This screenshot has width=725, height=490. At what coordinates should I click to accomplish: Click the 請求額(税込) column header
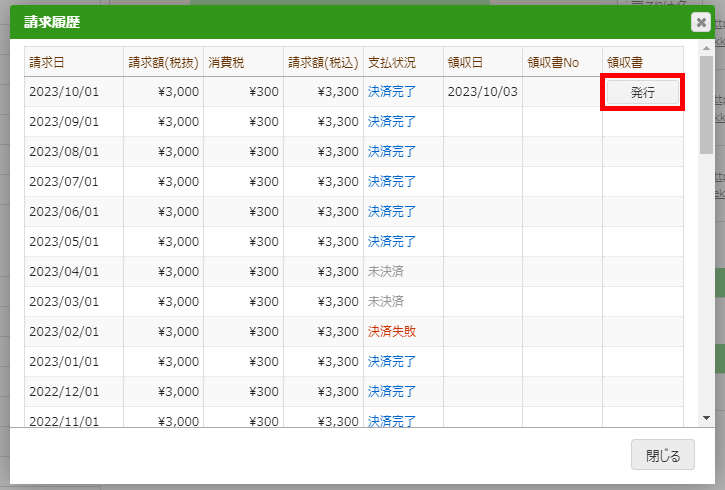point(323,62)
